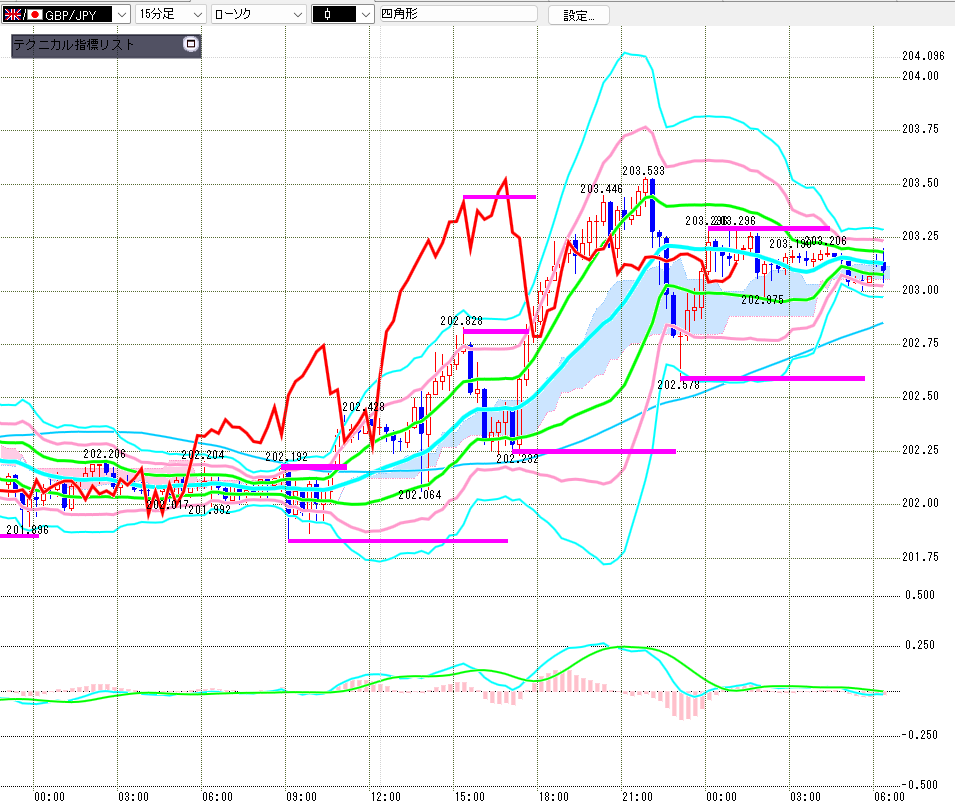
Task: Select the magenta line below 202.578
Action: [772, 378]
